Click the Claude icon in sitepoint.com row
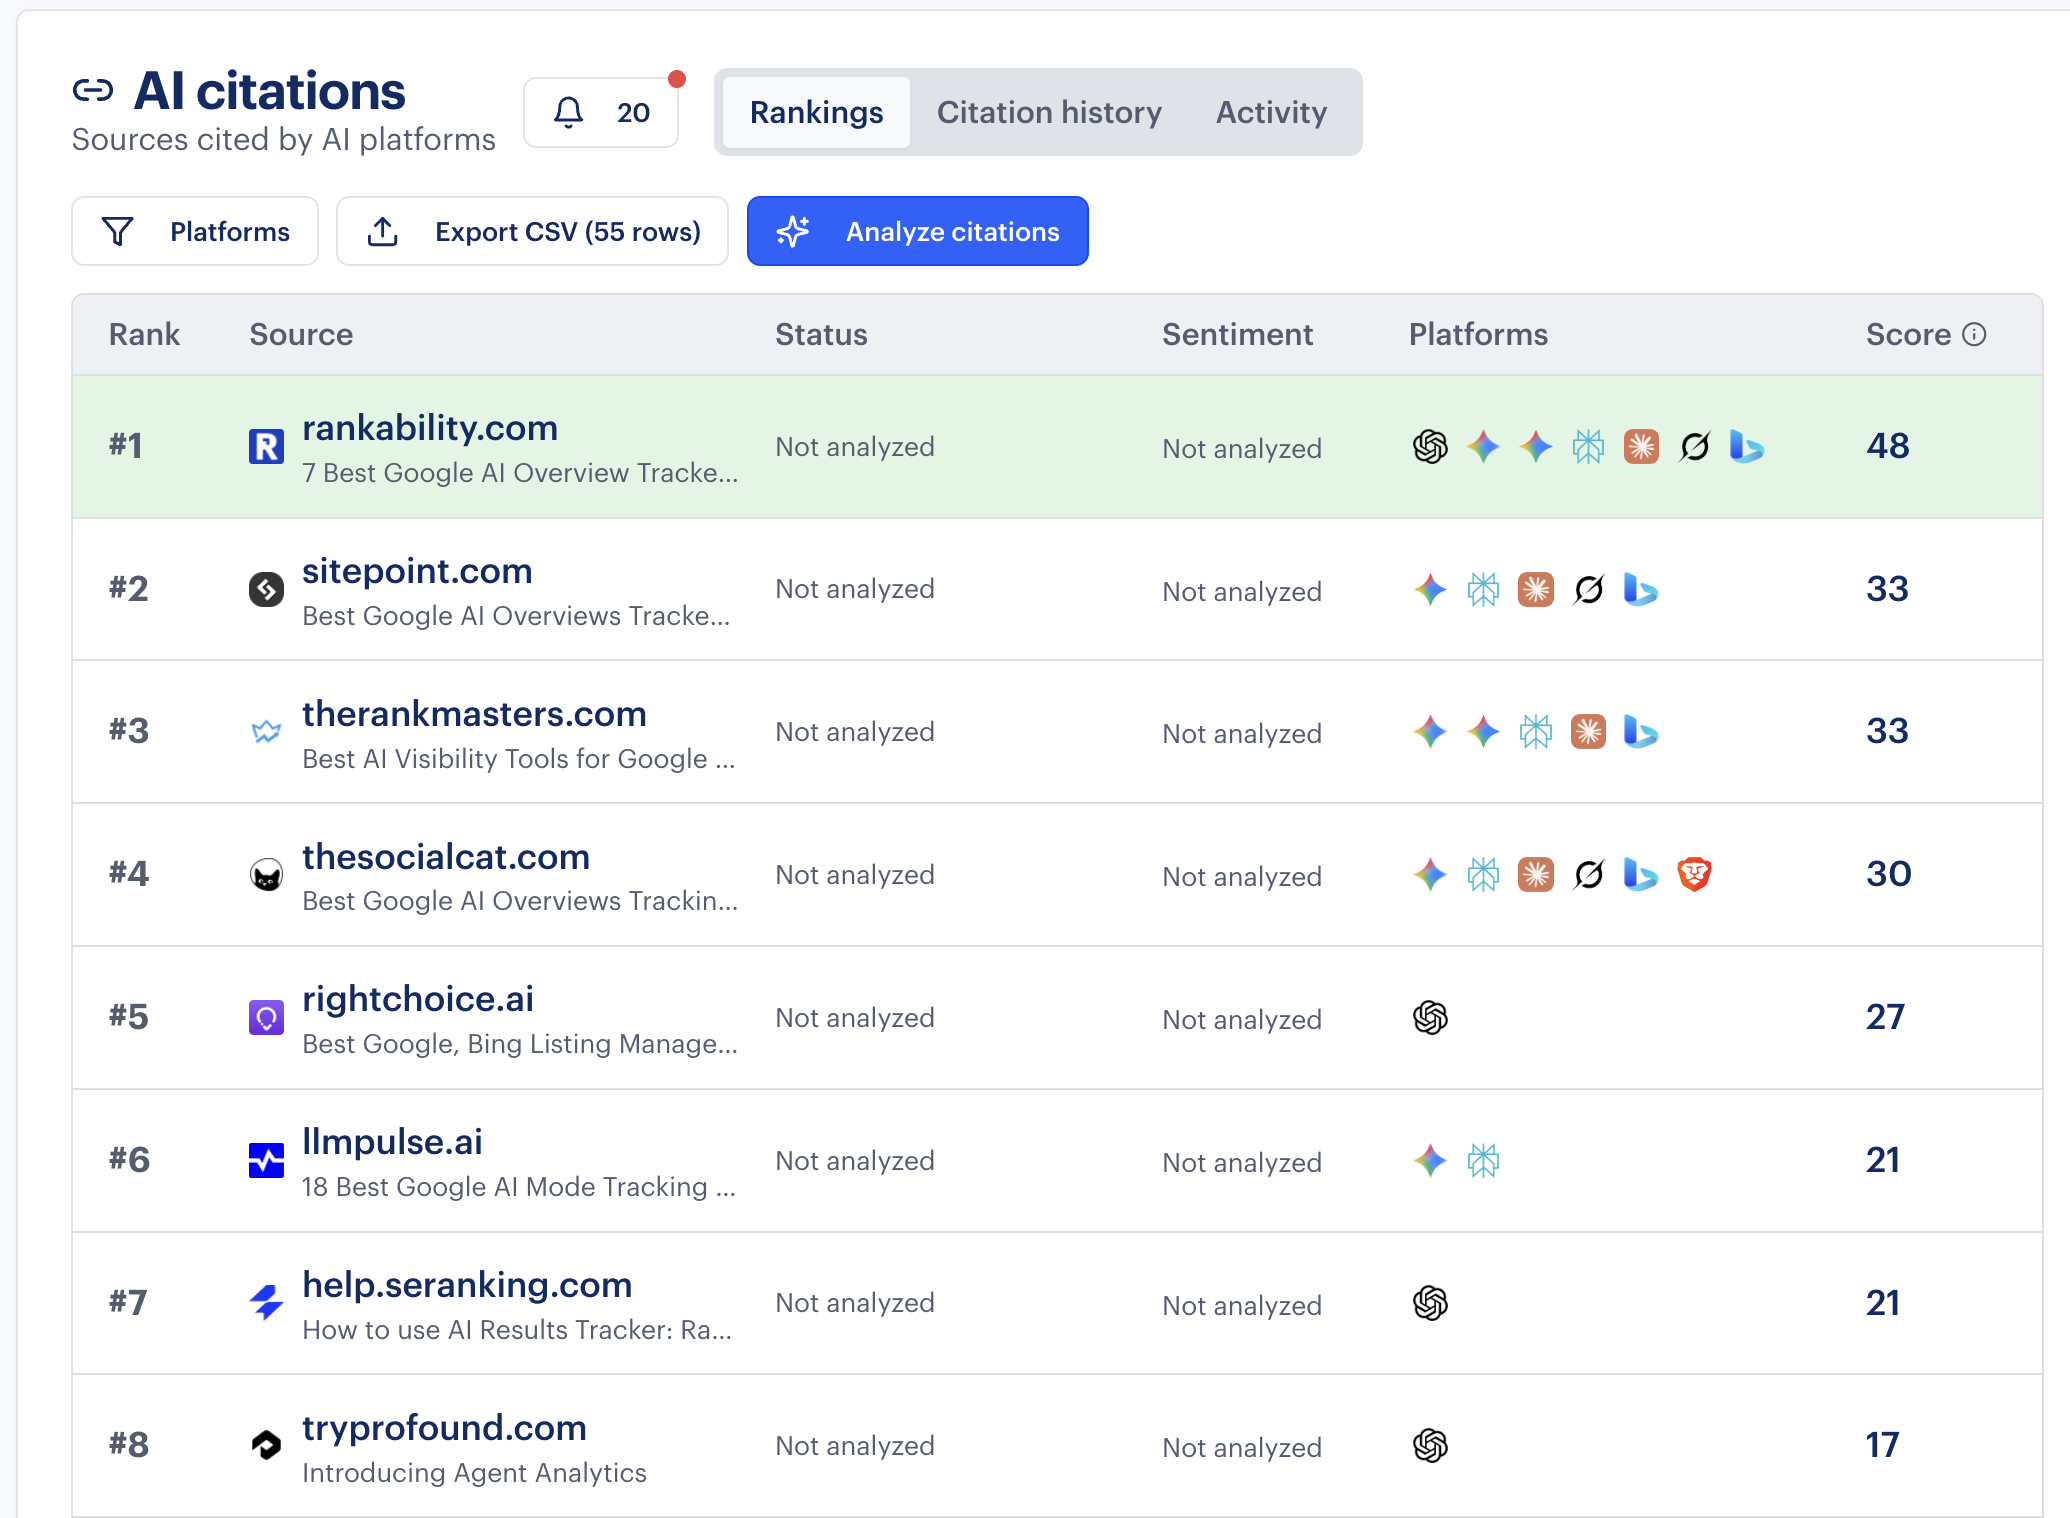Screen dimensions: 2070x1518 coord(1536,589)
